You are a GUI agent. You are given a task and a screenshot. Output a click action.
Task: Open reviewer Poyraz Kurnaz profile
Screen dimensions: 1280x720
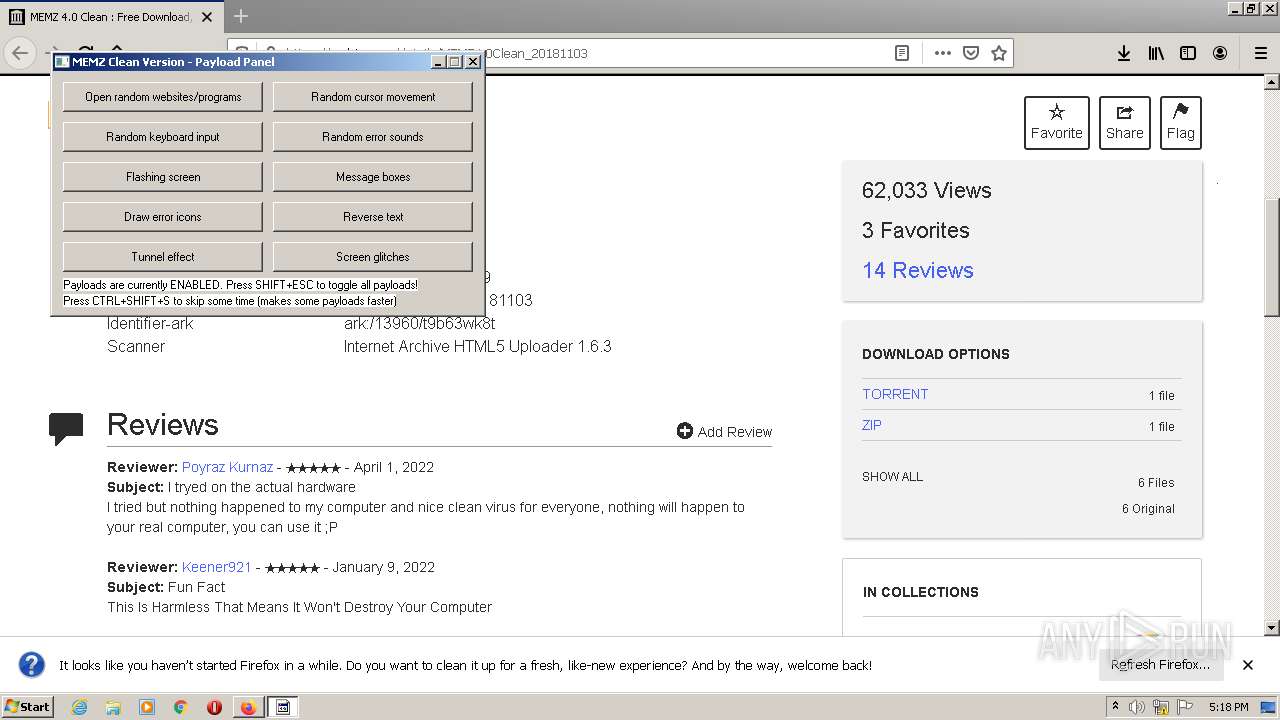tap(227, 467)
